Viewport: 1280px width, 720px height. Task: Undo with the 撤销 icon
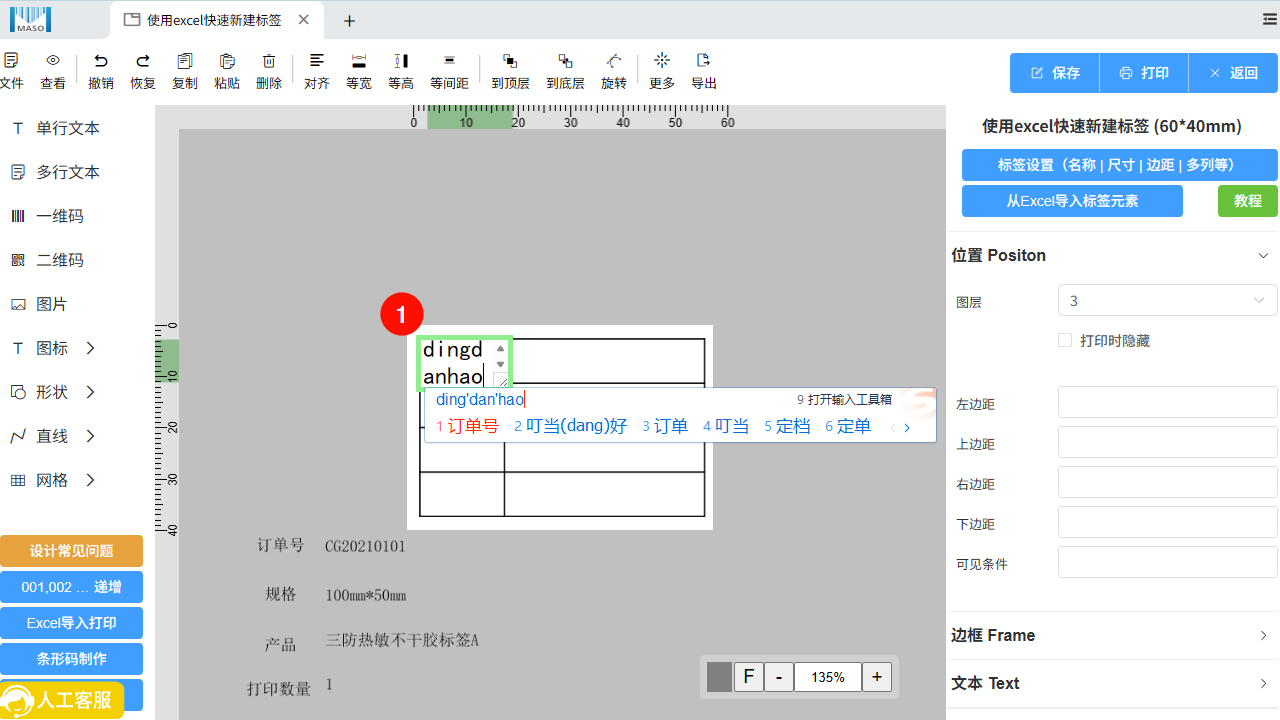tap(101, 61)
